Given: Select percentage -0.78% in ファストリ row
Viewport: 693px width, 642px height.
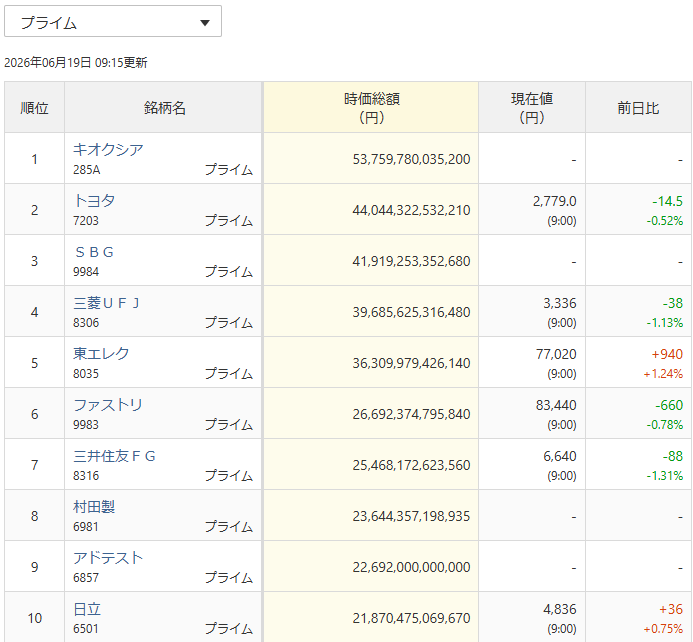Looking at the screenshot, I should 665,425.
